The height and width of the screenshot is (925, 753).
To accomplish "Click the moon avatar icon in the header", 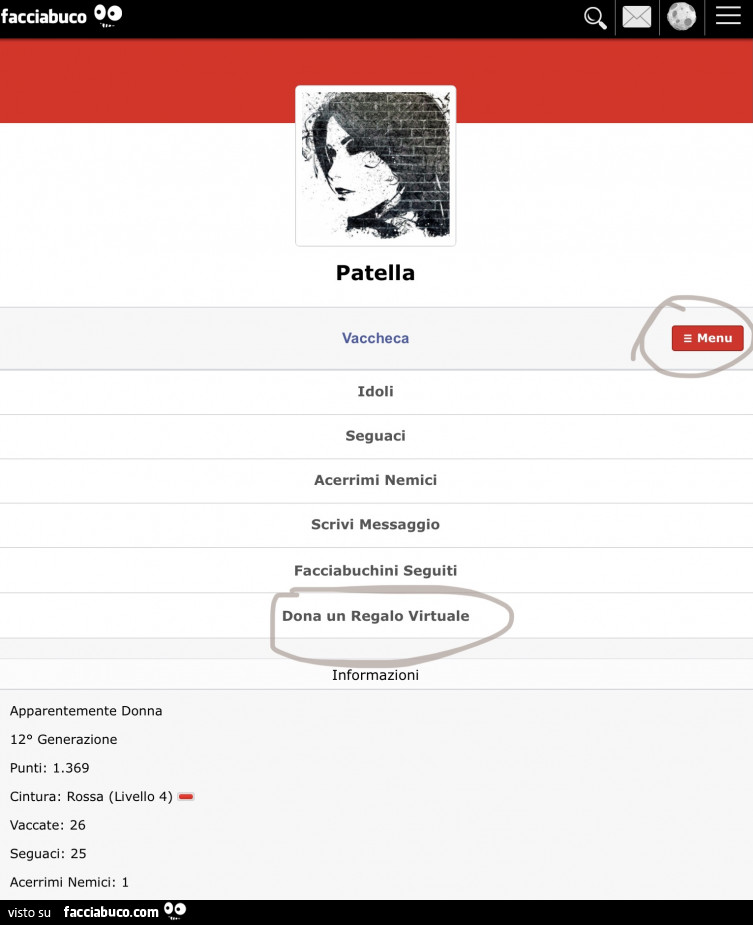I will click(681, 17).
